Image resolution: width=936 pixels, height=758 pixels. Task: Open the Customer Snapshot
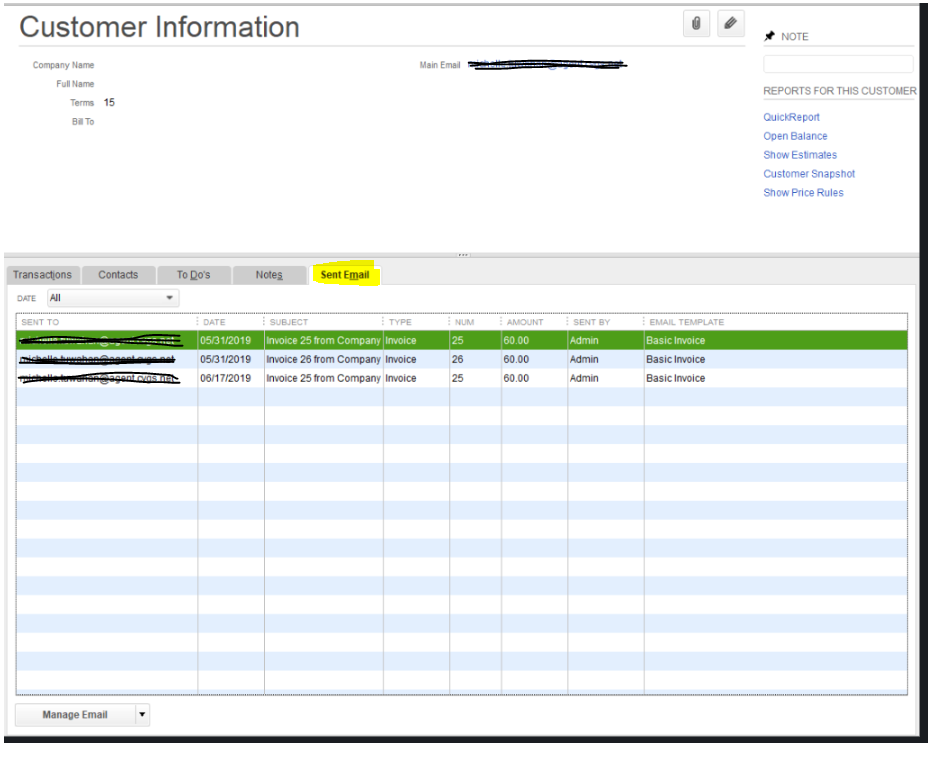point(809,174)
